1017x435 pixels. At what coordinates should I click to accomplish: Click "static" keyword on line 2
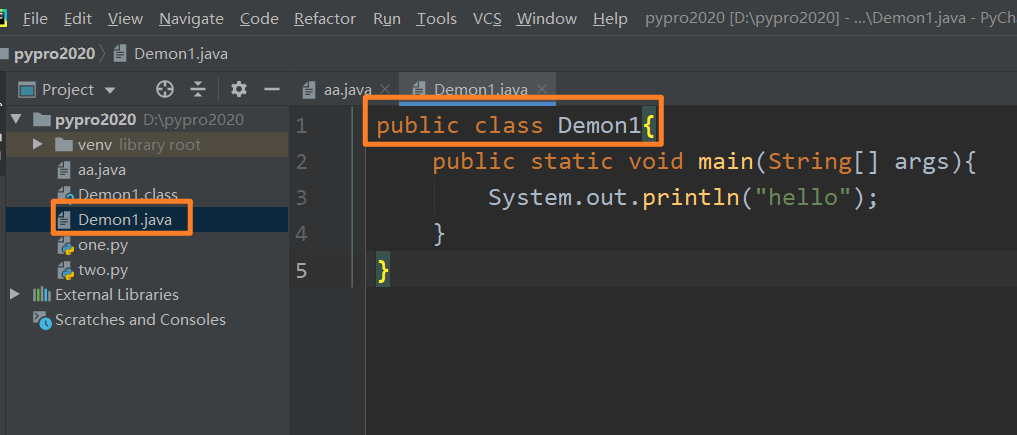(x=571, y=161)
